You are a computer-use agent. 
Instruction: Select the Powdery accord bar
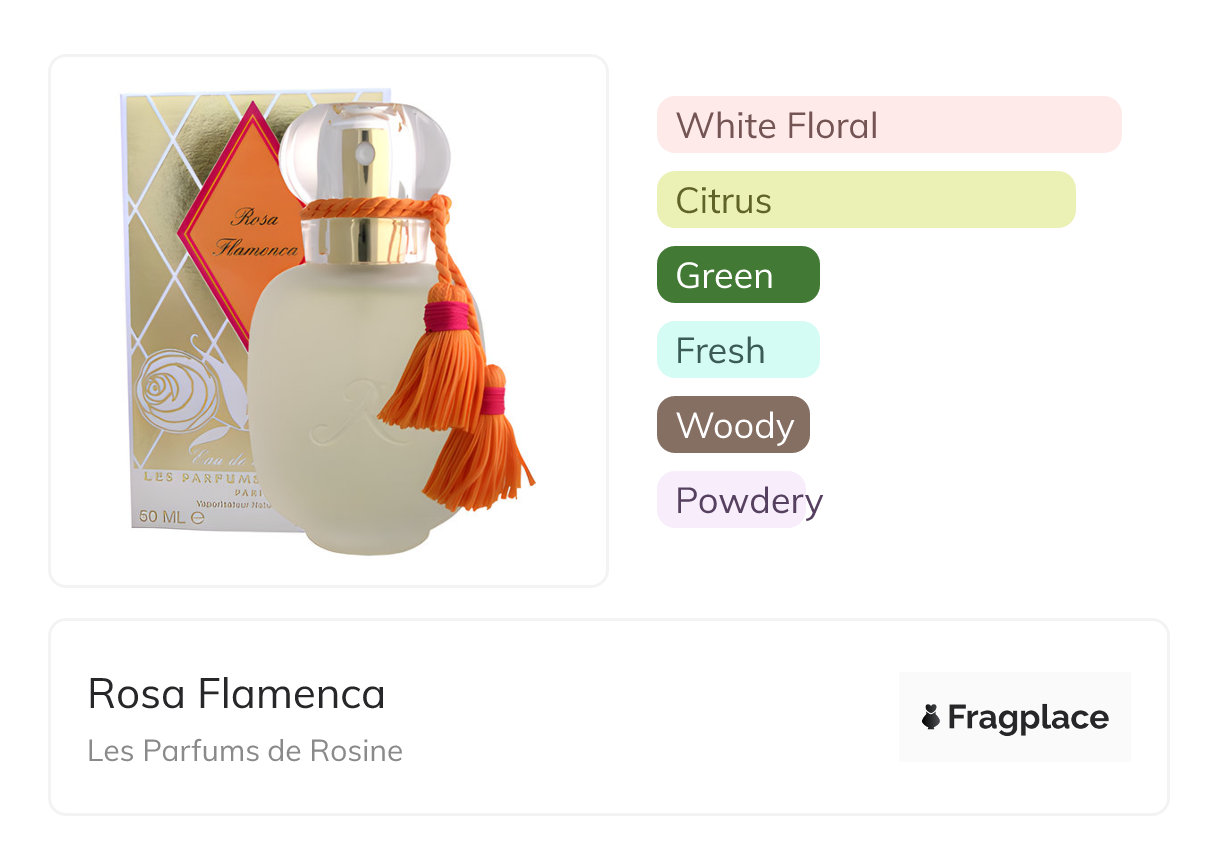pyautogui.click(x=731, y=500)
